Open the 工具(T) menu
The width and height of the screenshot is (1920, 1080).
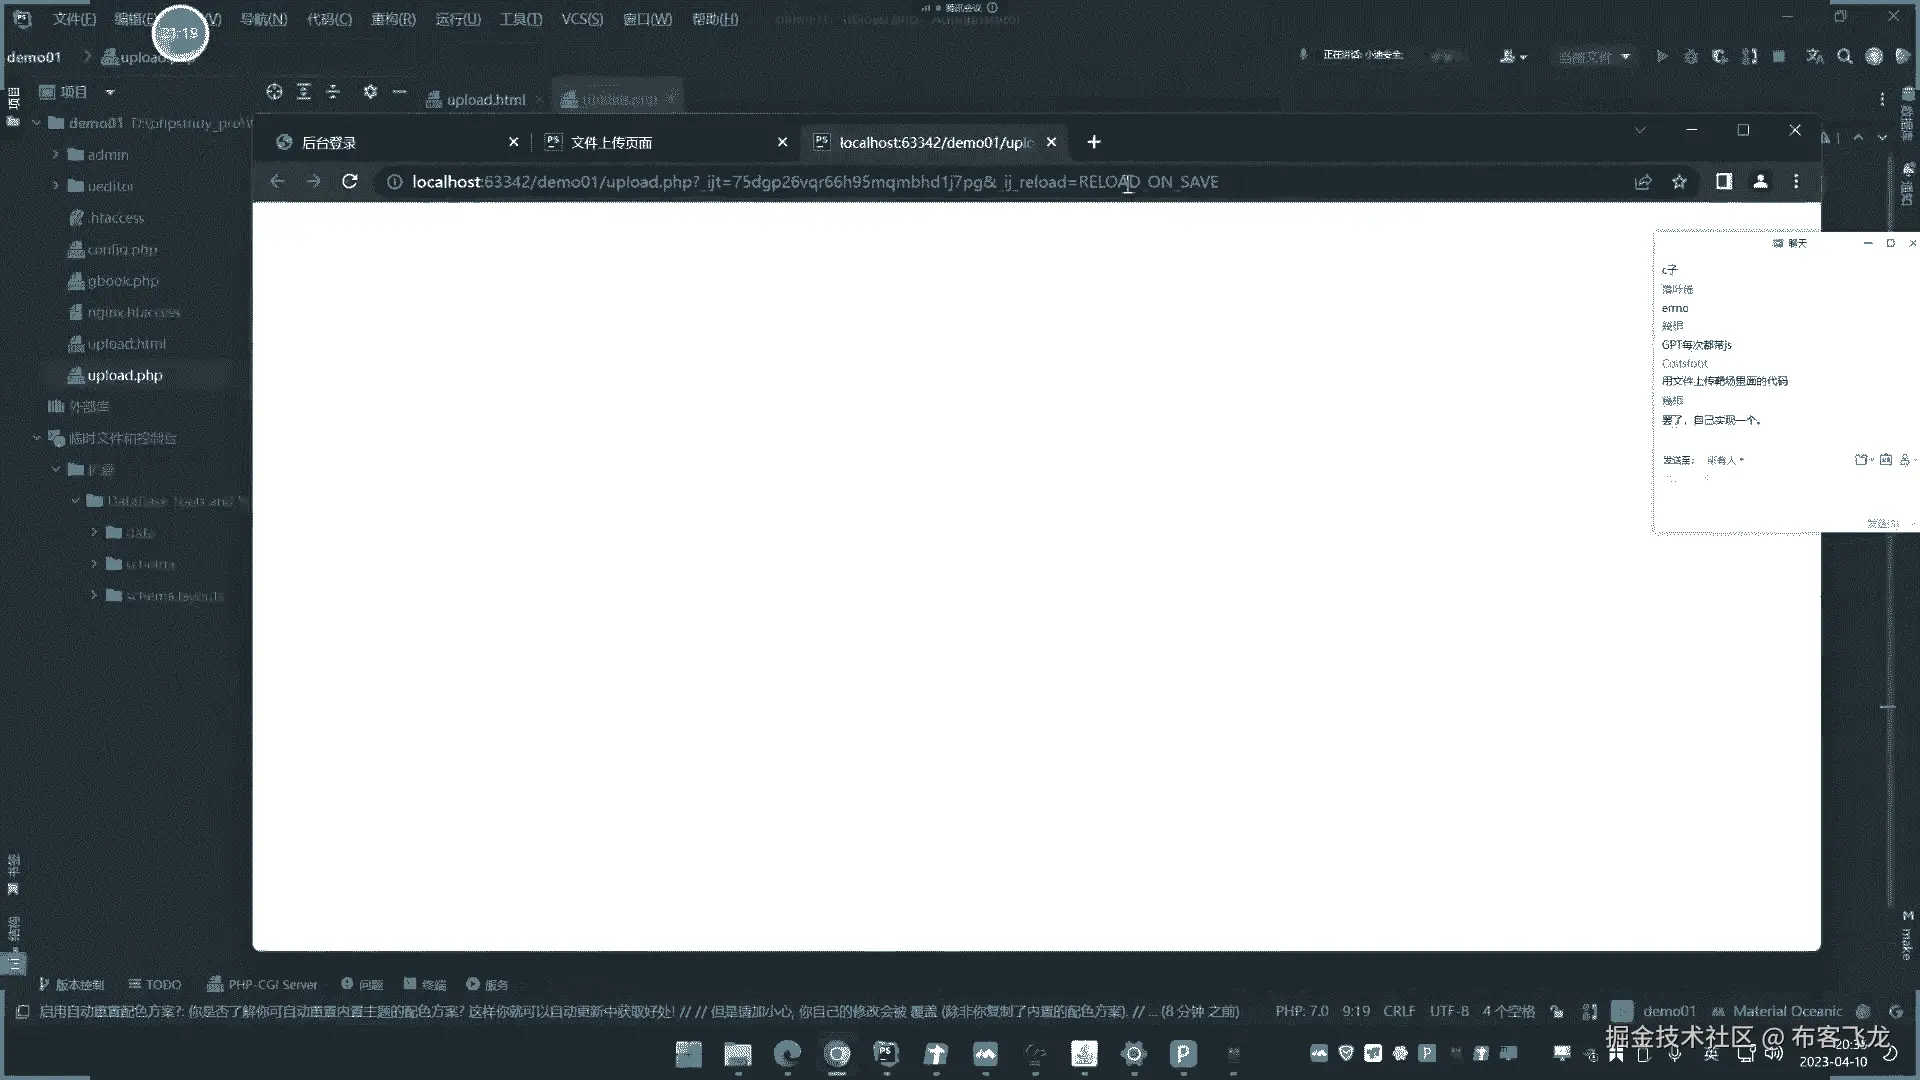click(x=520, y=19)
